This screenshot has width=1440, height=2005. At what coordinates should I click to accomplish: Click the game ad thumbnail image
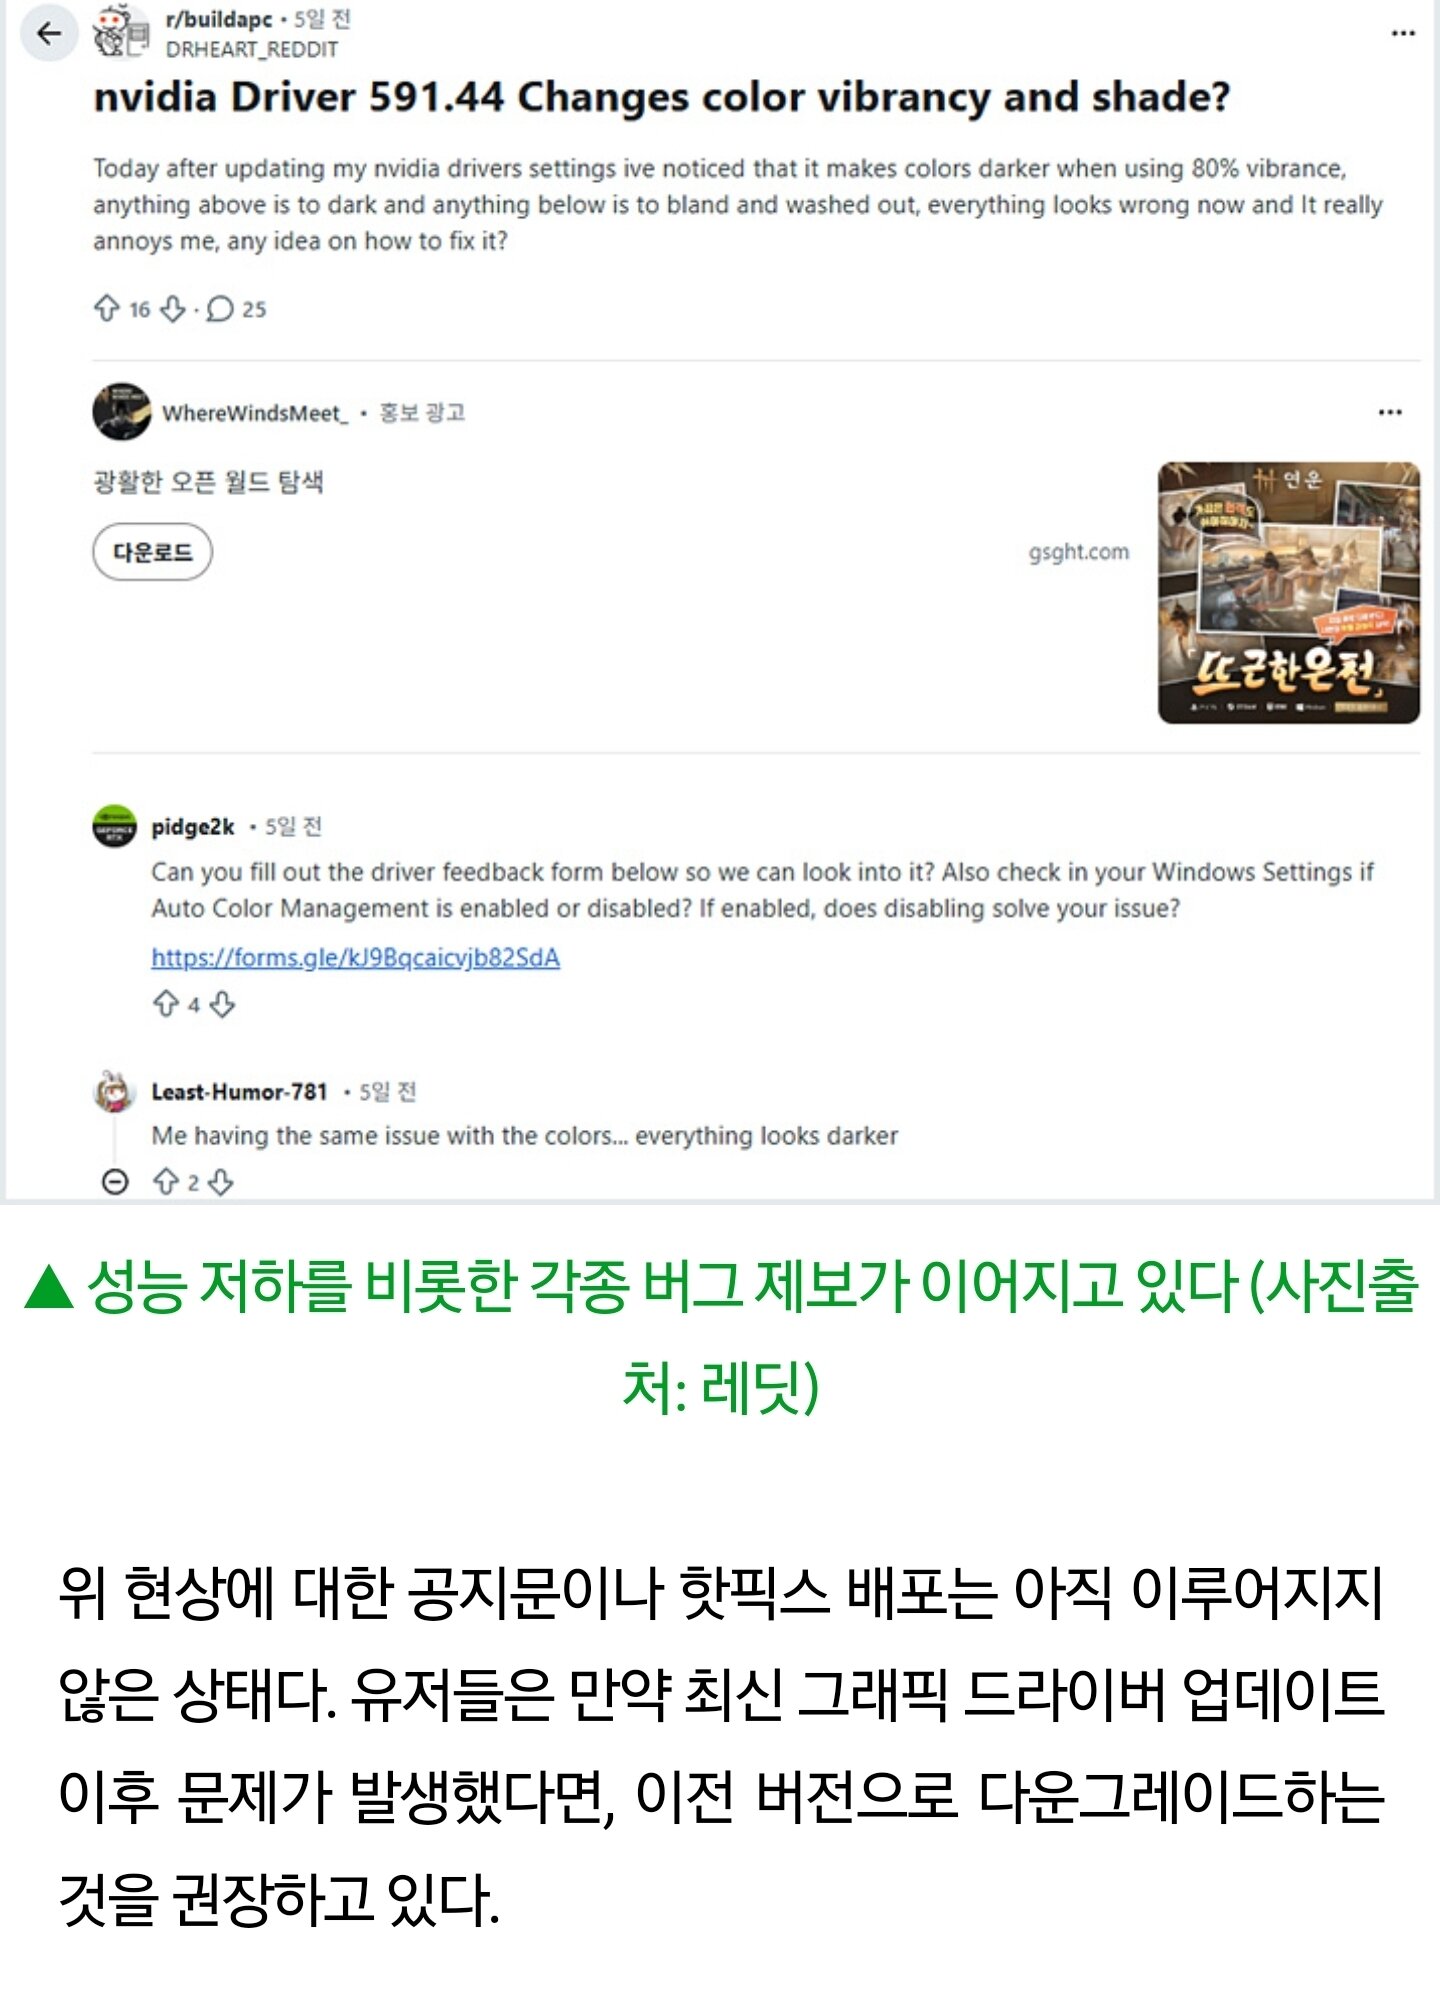(1288, 592)
